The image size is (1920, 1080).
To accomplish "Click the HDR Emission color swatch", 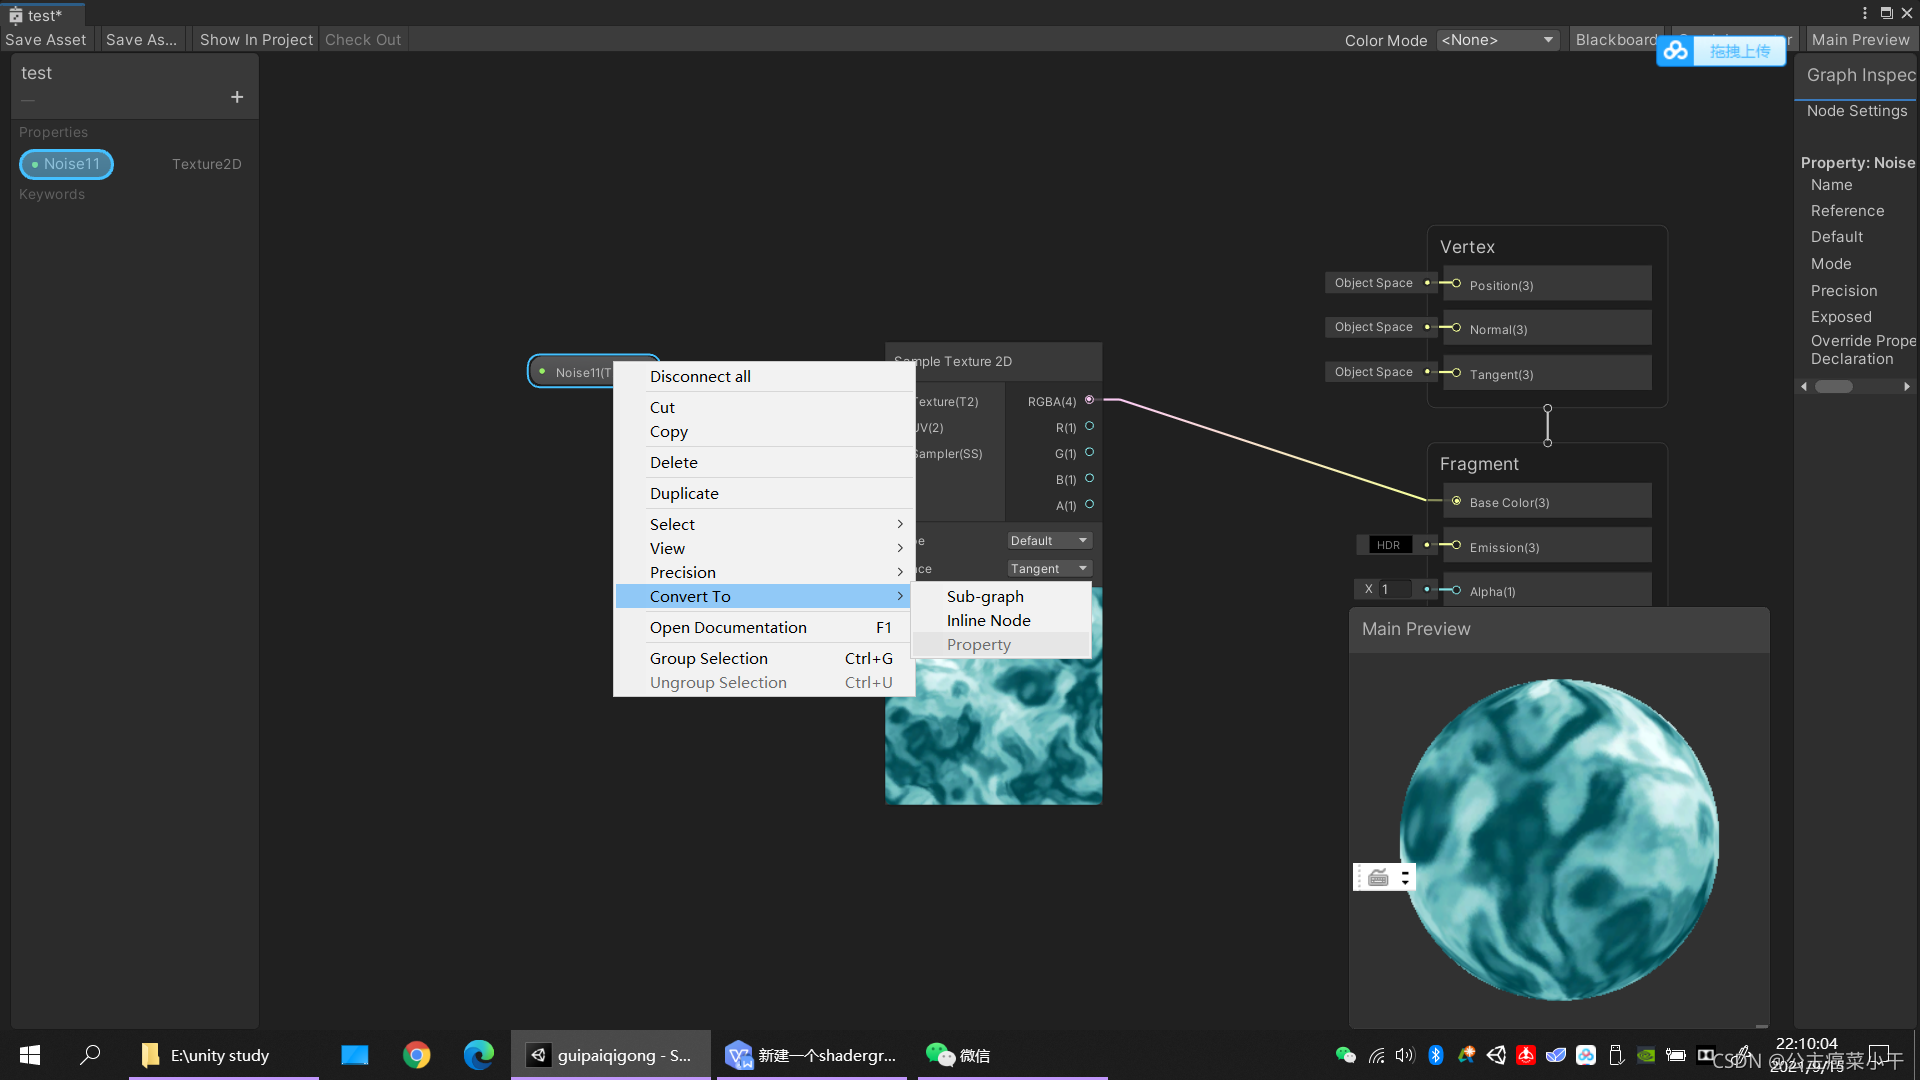I will click(x=1388, y=545).
